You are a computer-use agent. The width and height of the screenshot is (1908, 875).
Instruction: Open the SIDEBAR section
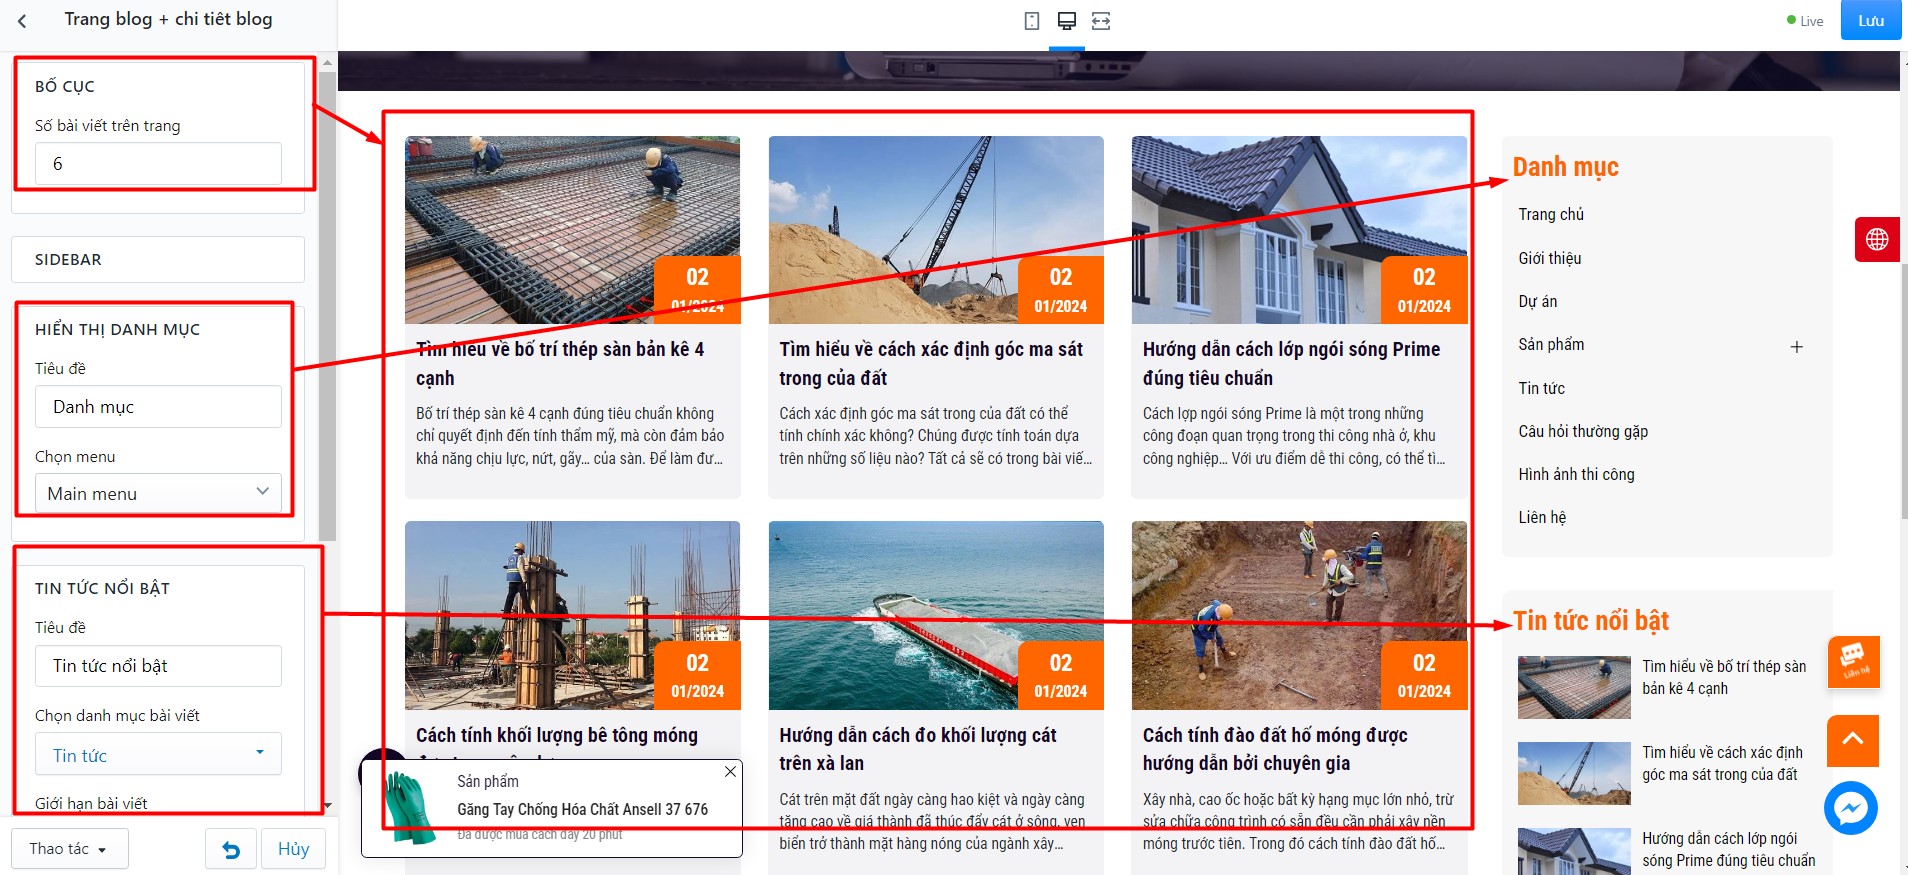pos(158,260)
